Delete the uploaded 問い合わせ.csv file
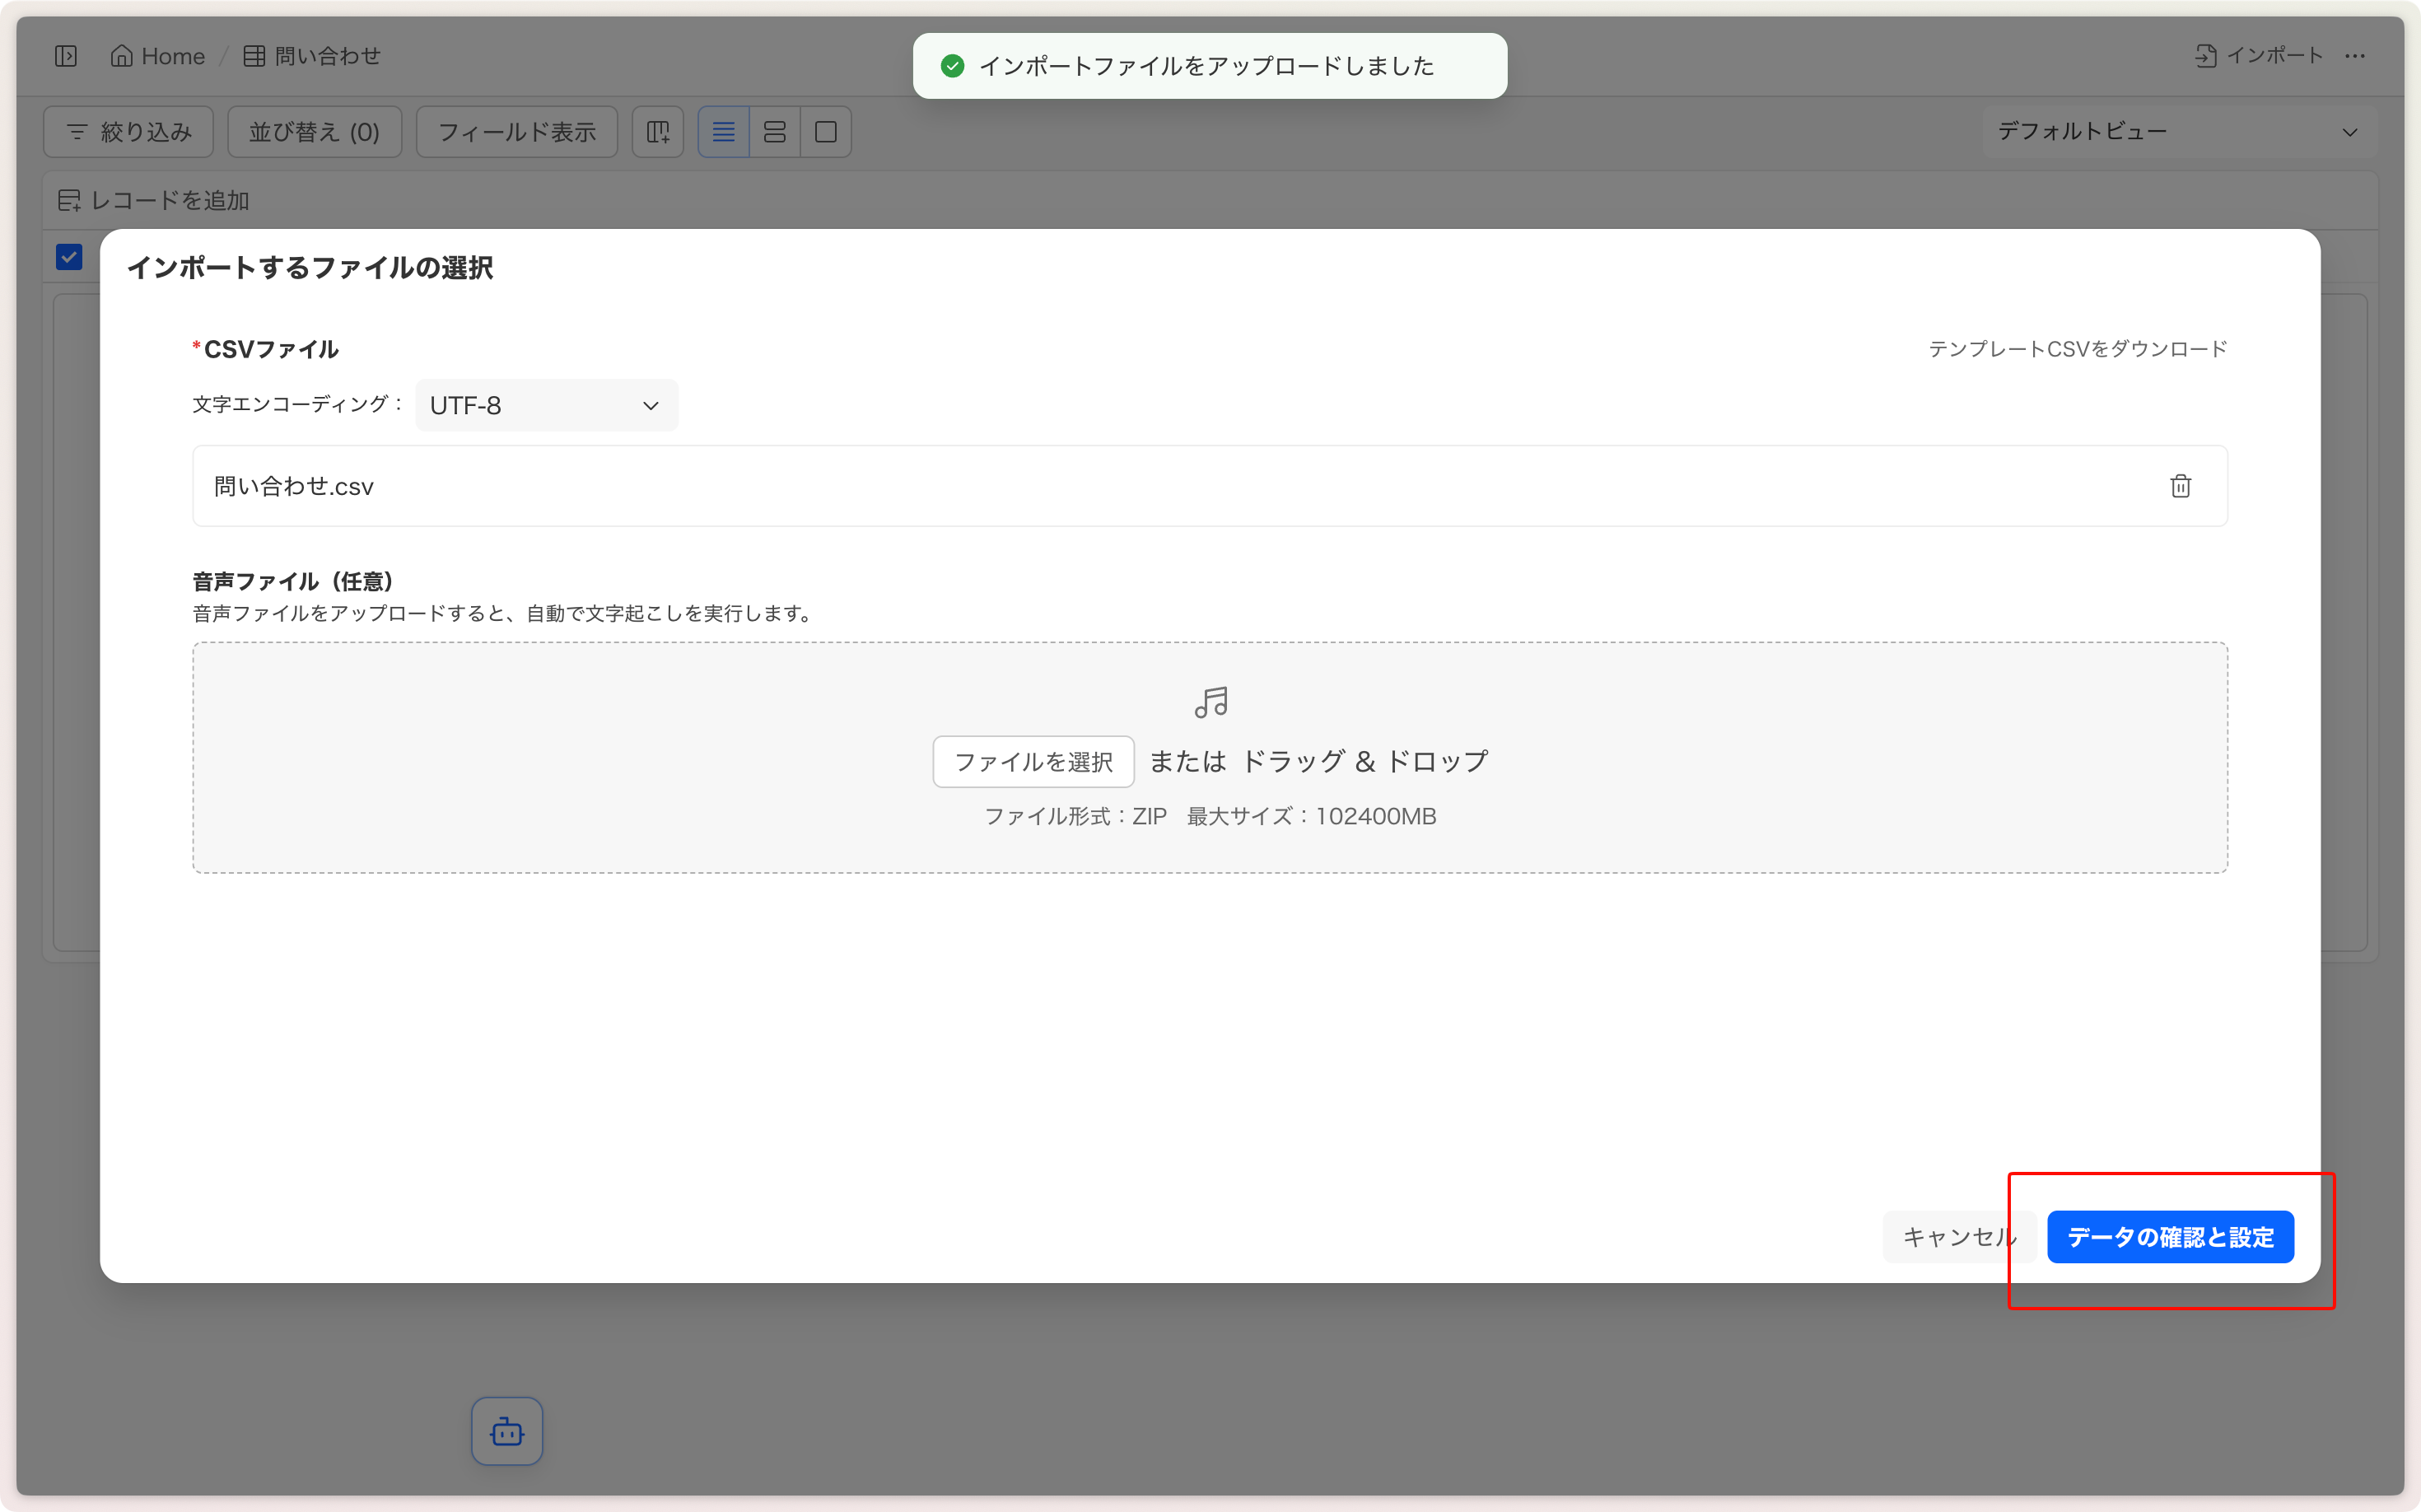2421x1512 pixels. (2180, 486)
